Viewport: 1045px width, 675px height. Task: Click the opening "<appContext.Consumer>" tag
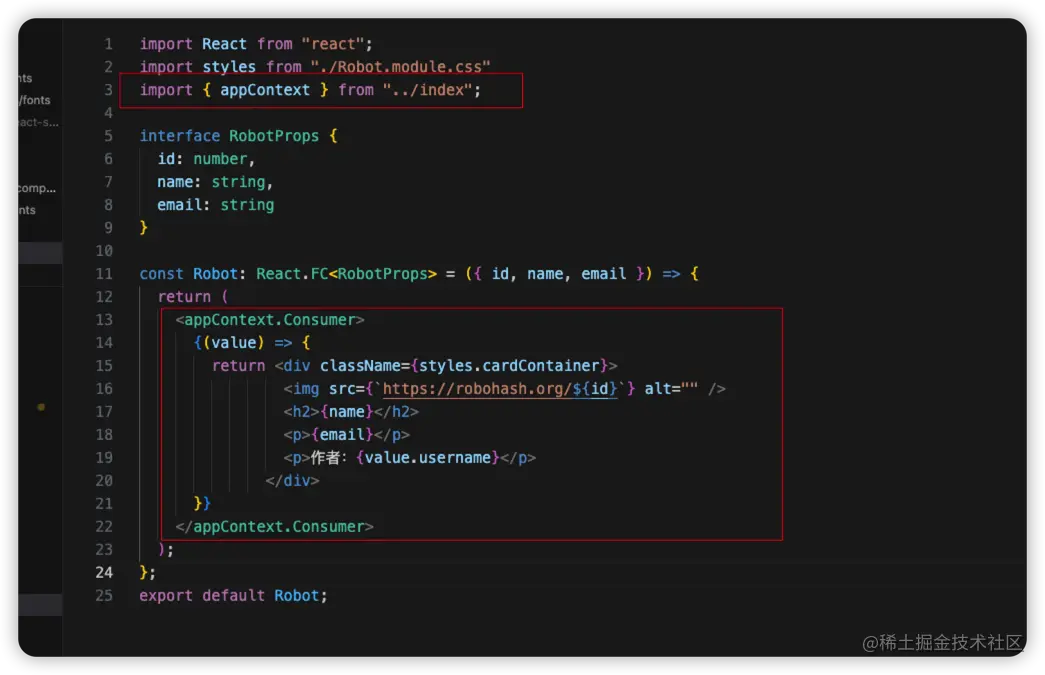pyautogui.click(x=270, y=320)
